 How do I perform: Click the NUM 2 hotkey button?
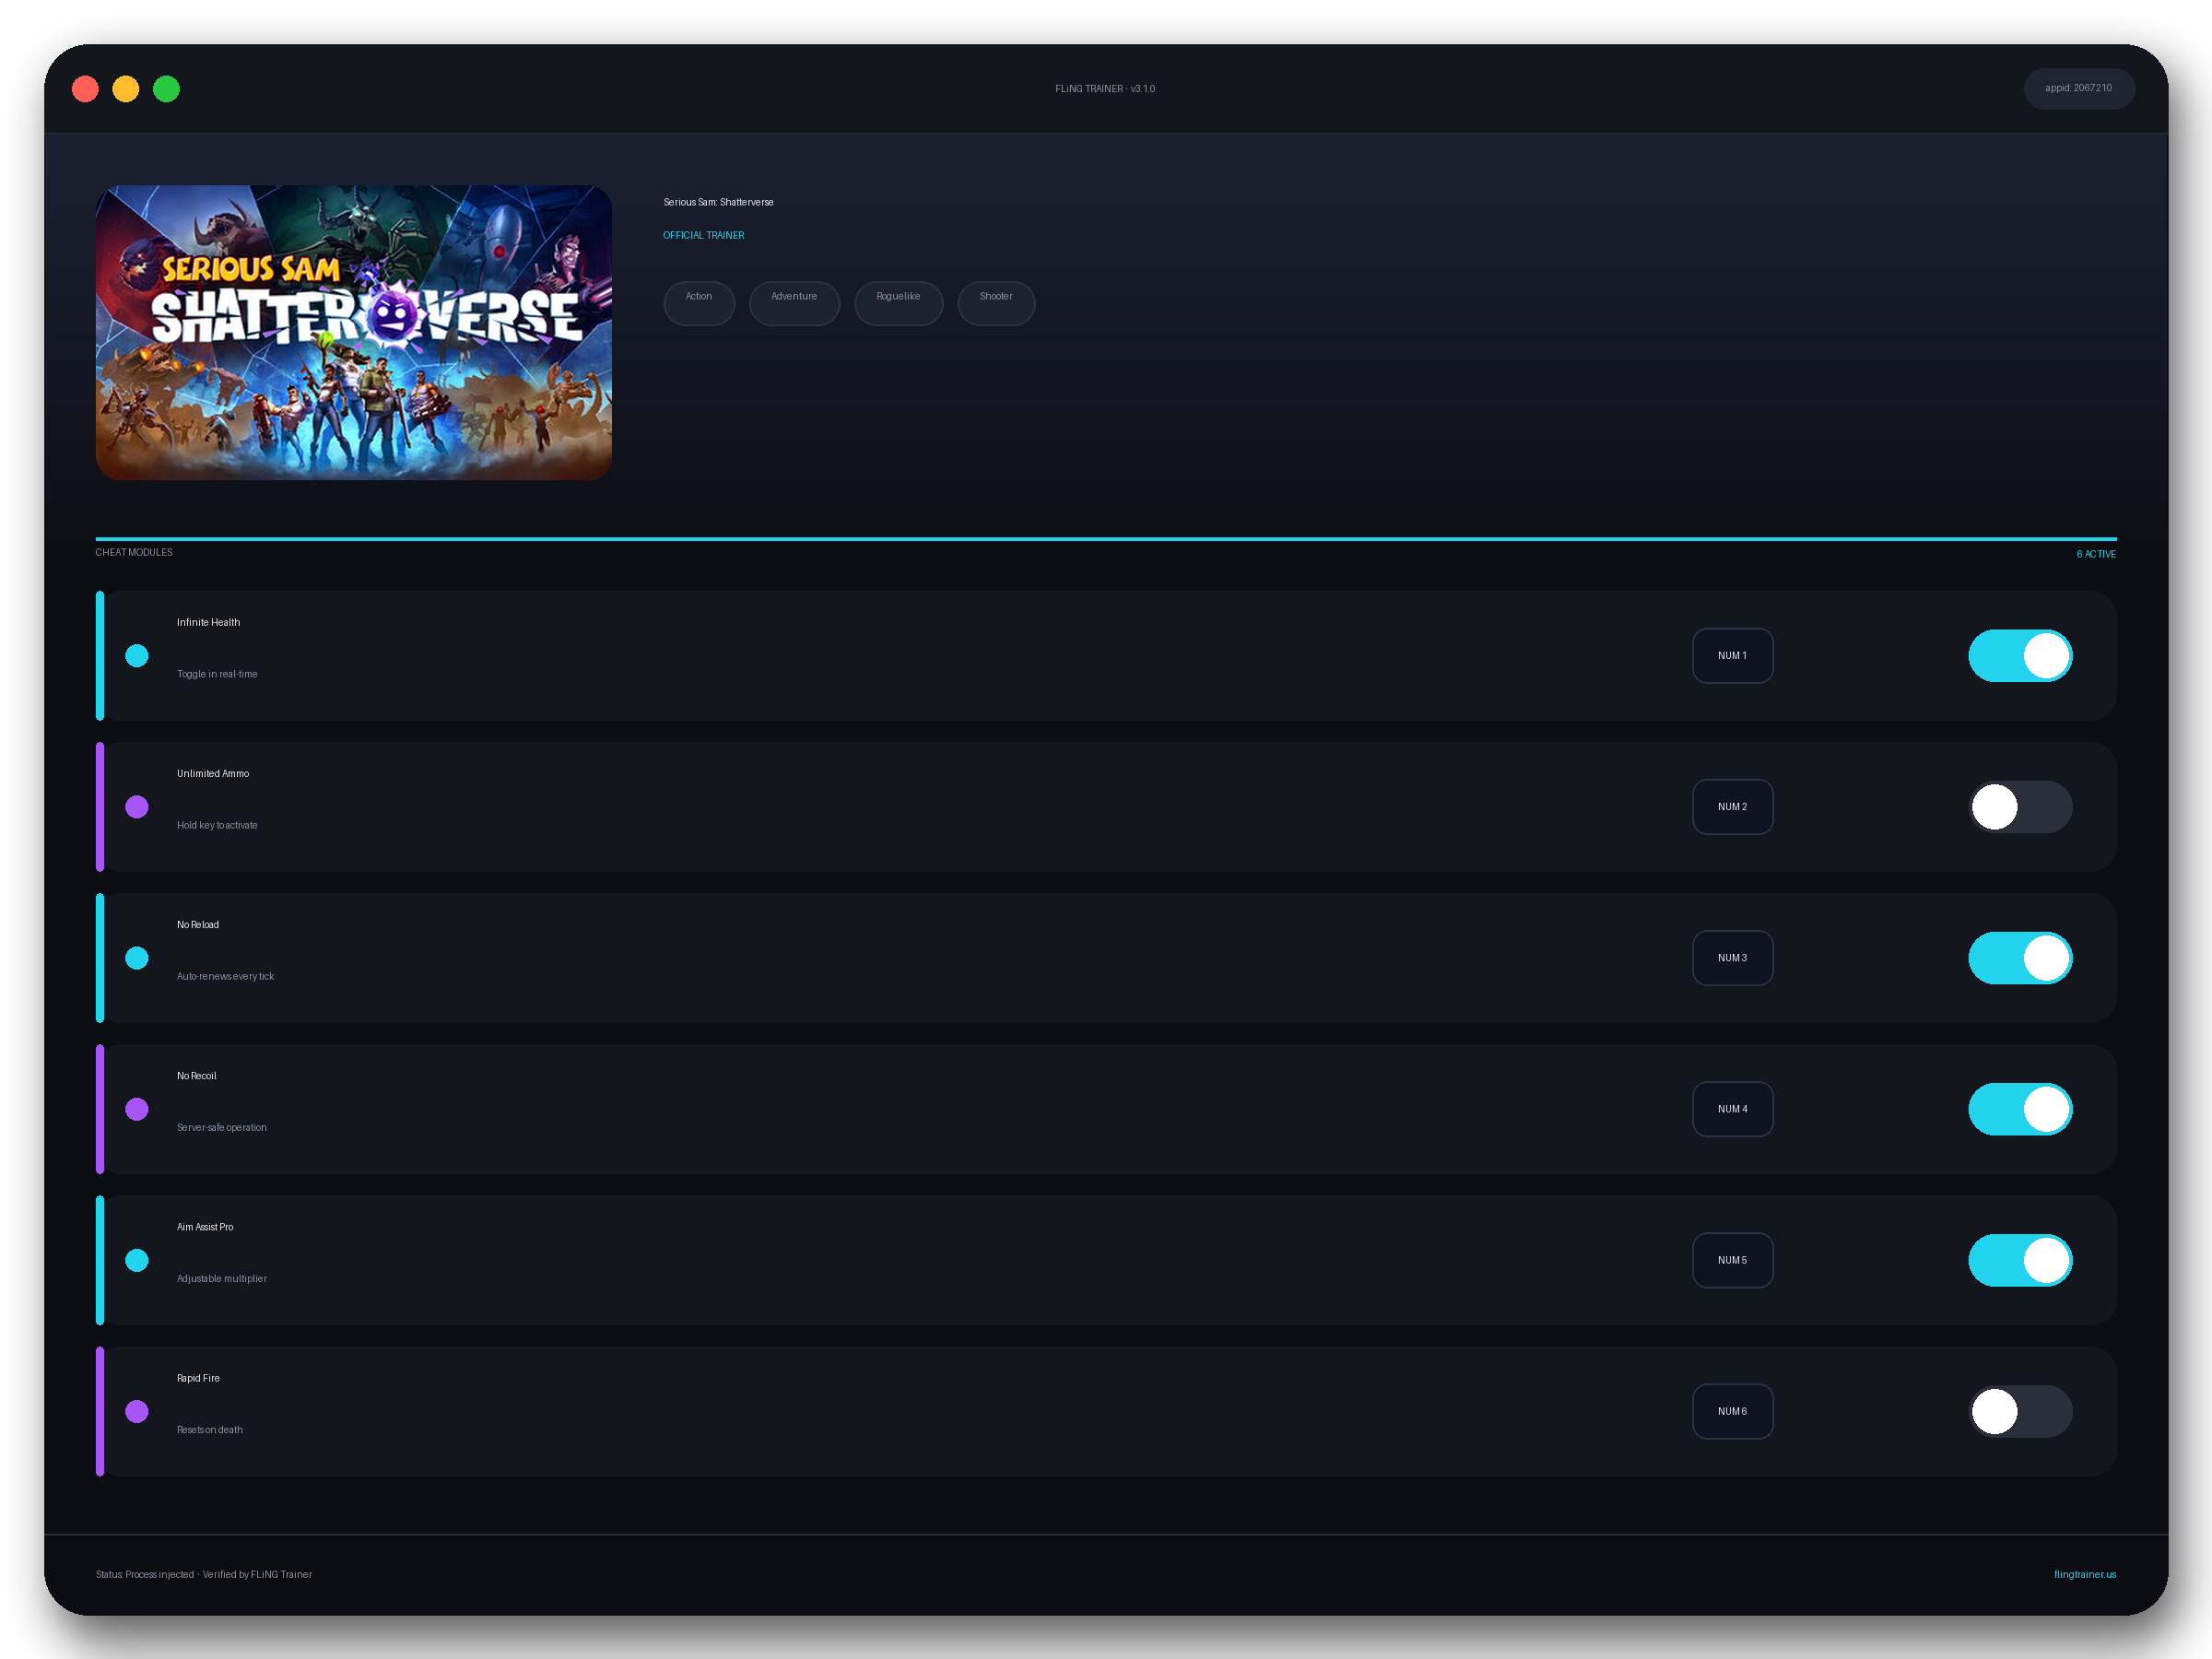[1732, 807]
